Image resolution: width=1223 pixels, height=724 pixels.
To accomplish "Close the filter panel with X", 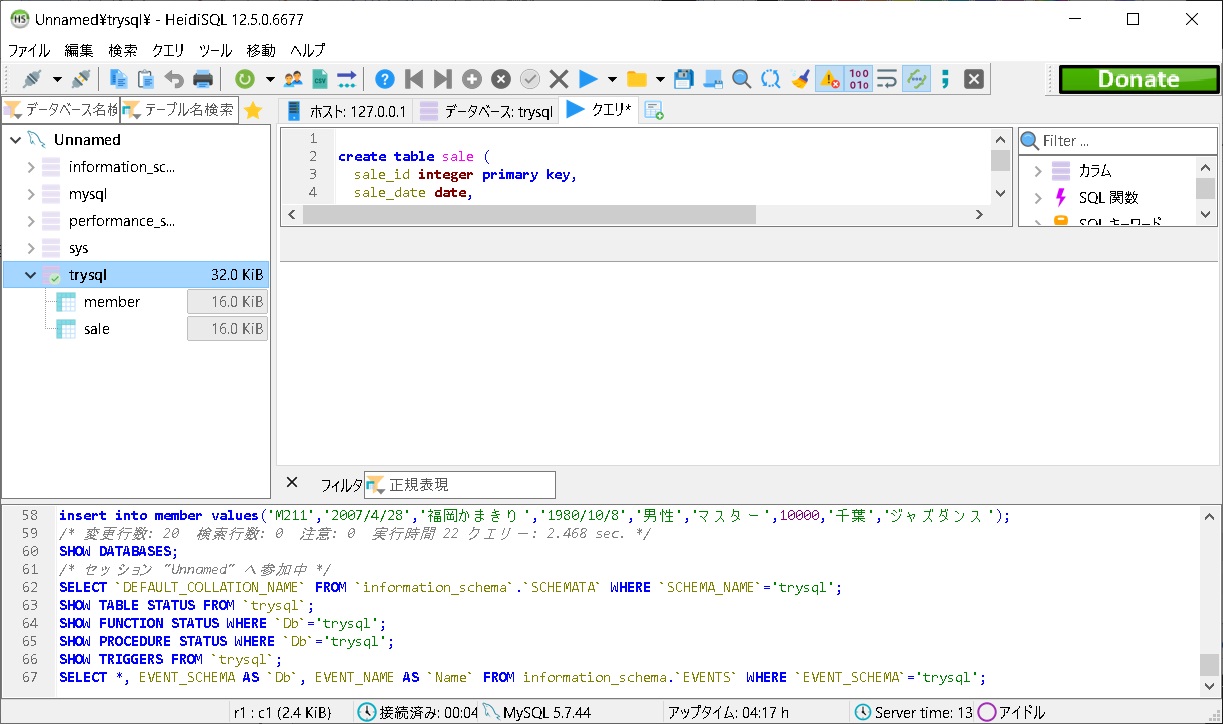I will [292, 482].
